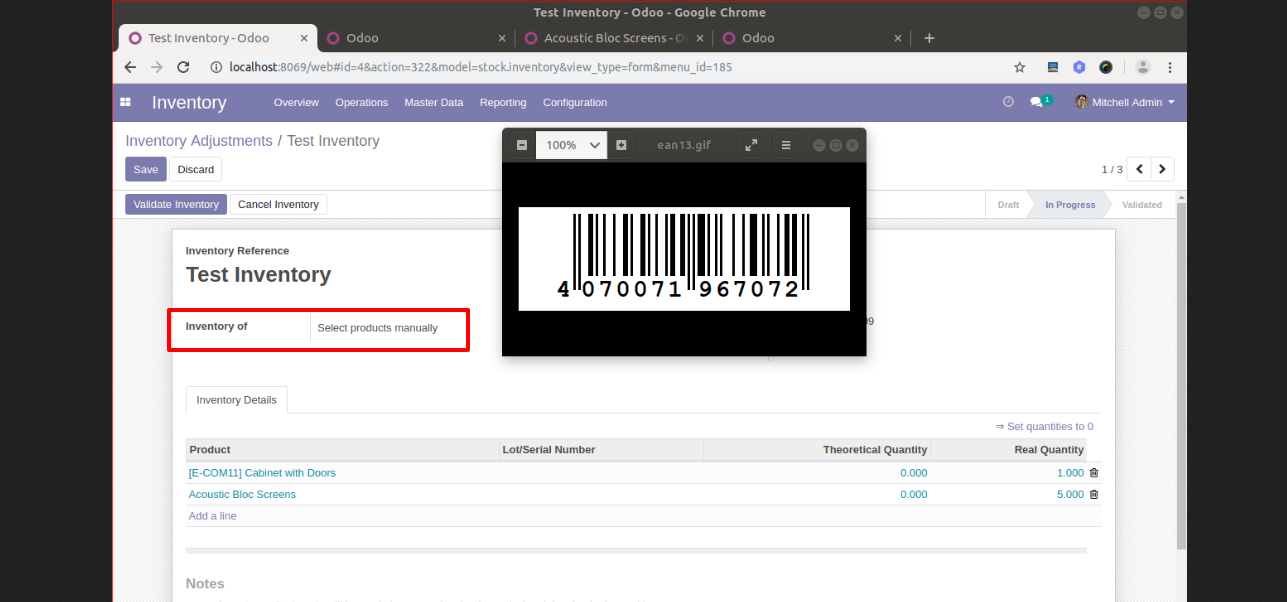1287x602 pixels.
Task: Open the Inventory of selection dropdown
Action: (388, 328)
